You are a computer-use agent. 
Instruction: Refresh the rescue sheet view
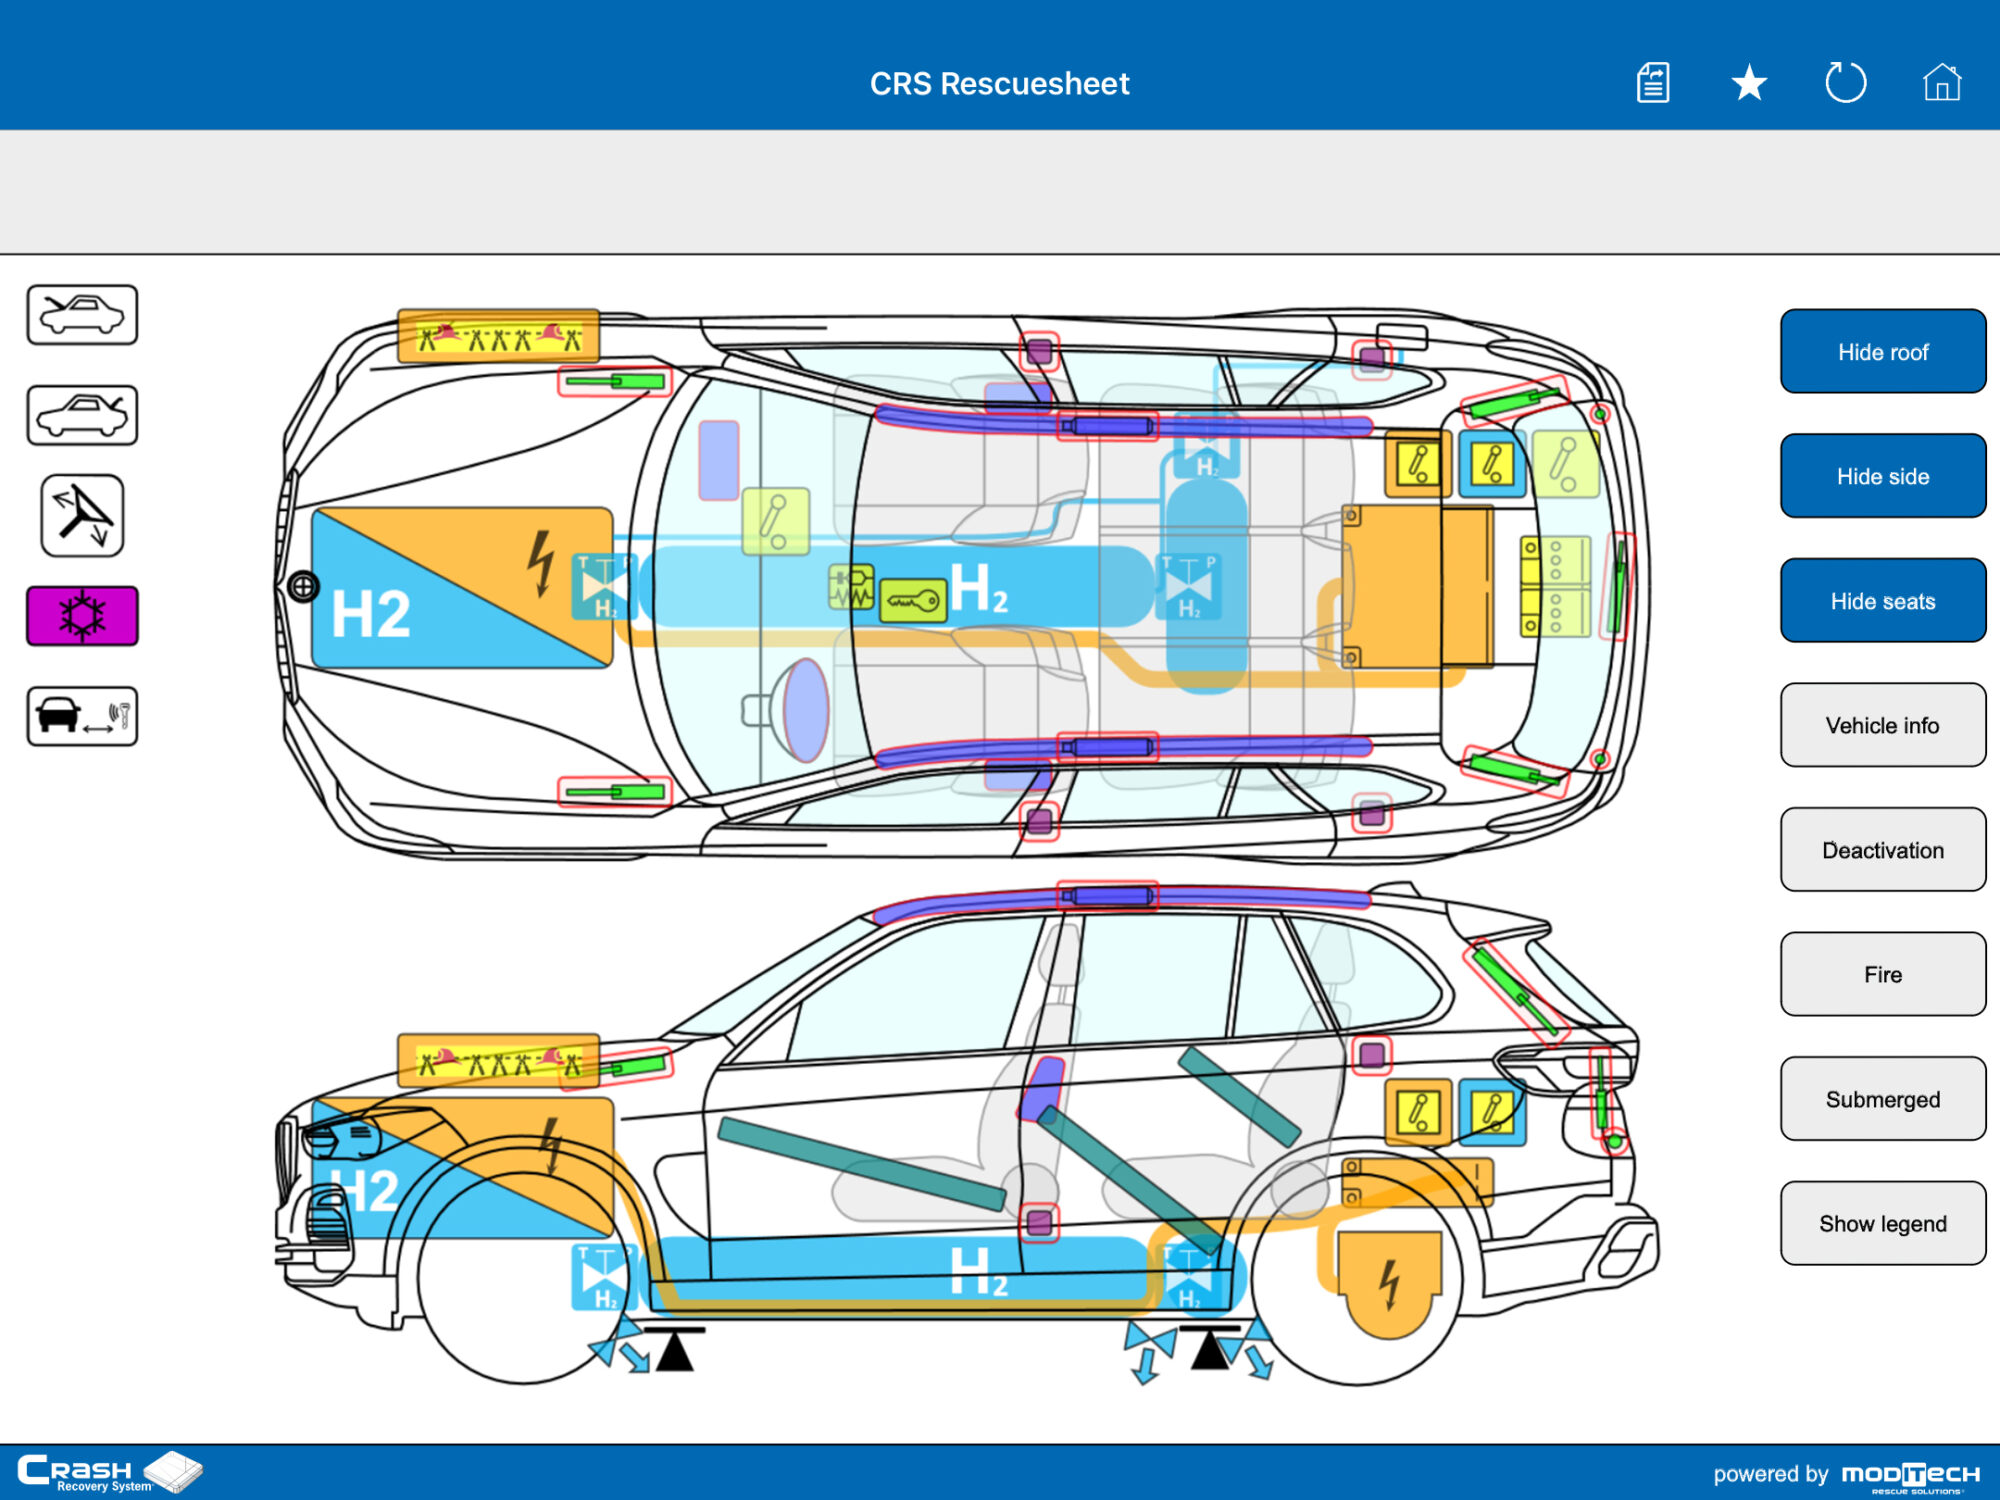pyautogui.click(x=1845, y=84)
